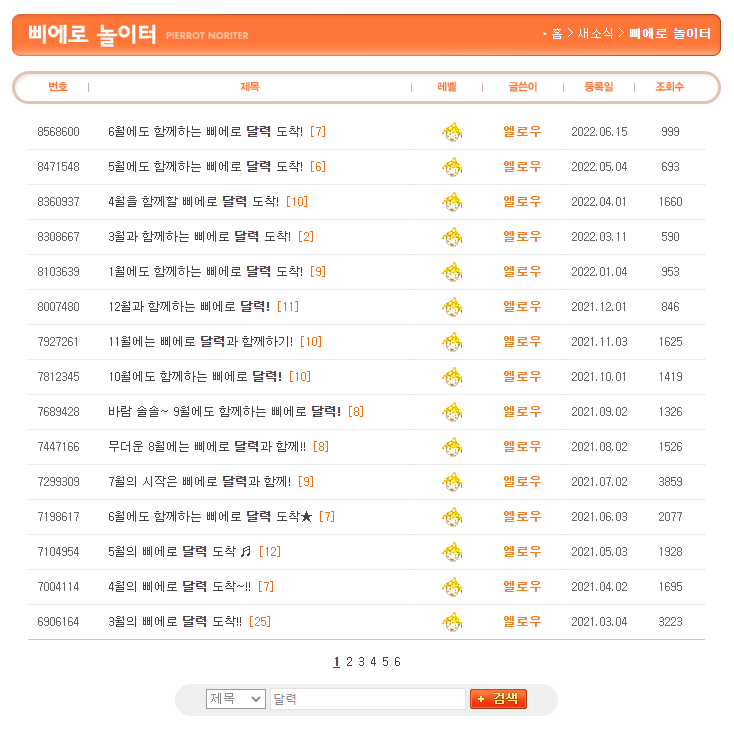The width and height of the screenshot is (734, 729).
Task: Go to page 6 of results
Action: 397,662
